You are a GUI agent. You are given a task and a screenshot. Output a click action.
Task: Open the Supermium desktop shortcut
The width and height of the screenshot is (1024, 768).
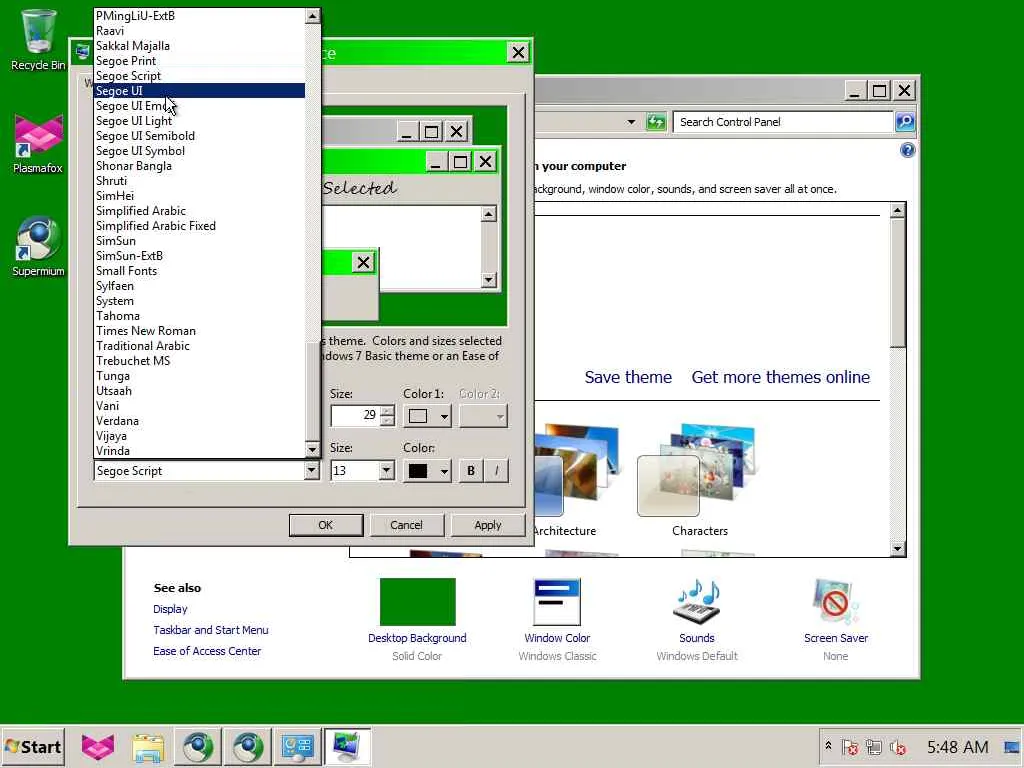[39, 246]
